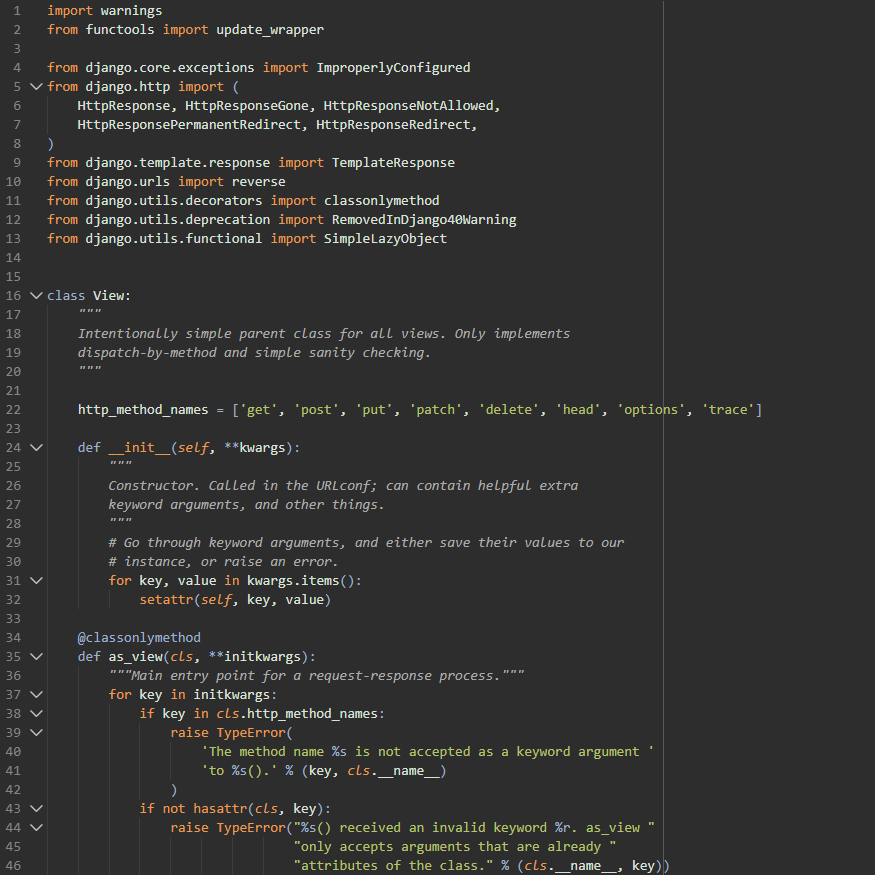Collapse the raise TypeError fold on line 44

[36, 828]
